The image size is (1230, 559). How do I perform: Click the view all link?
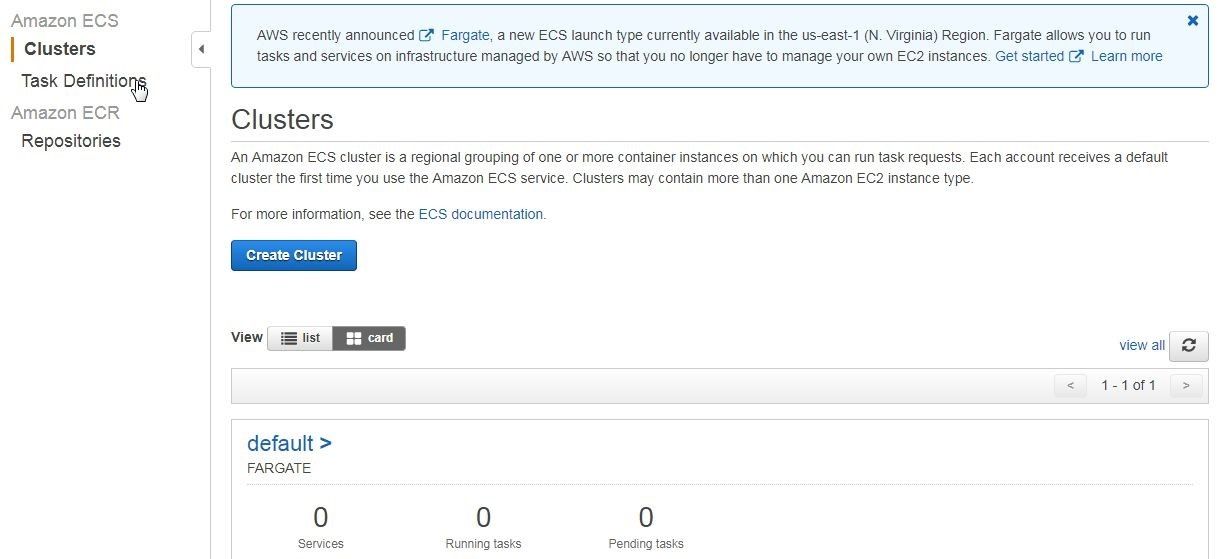point(1142,345)
